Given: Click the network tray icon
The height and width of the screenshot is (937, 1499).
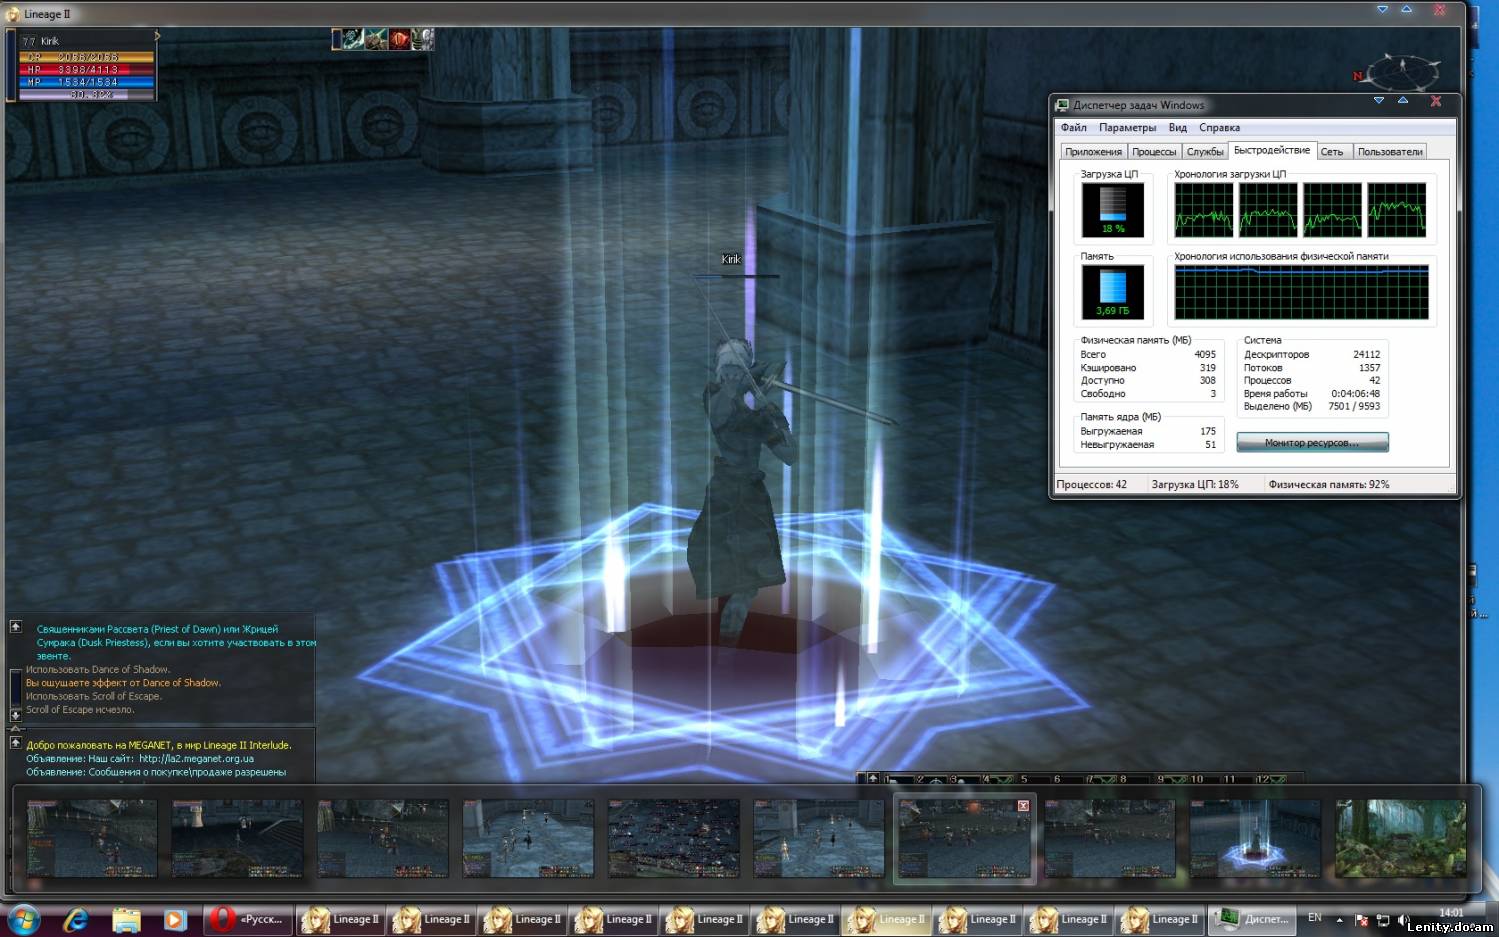Looking at the screenshot, I should [x=1383, y=919].
